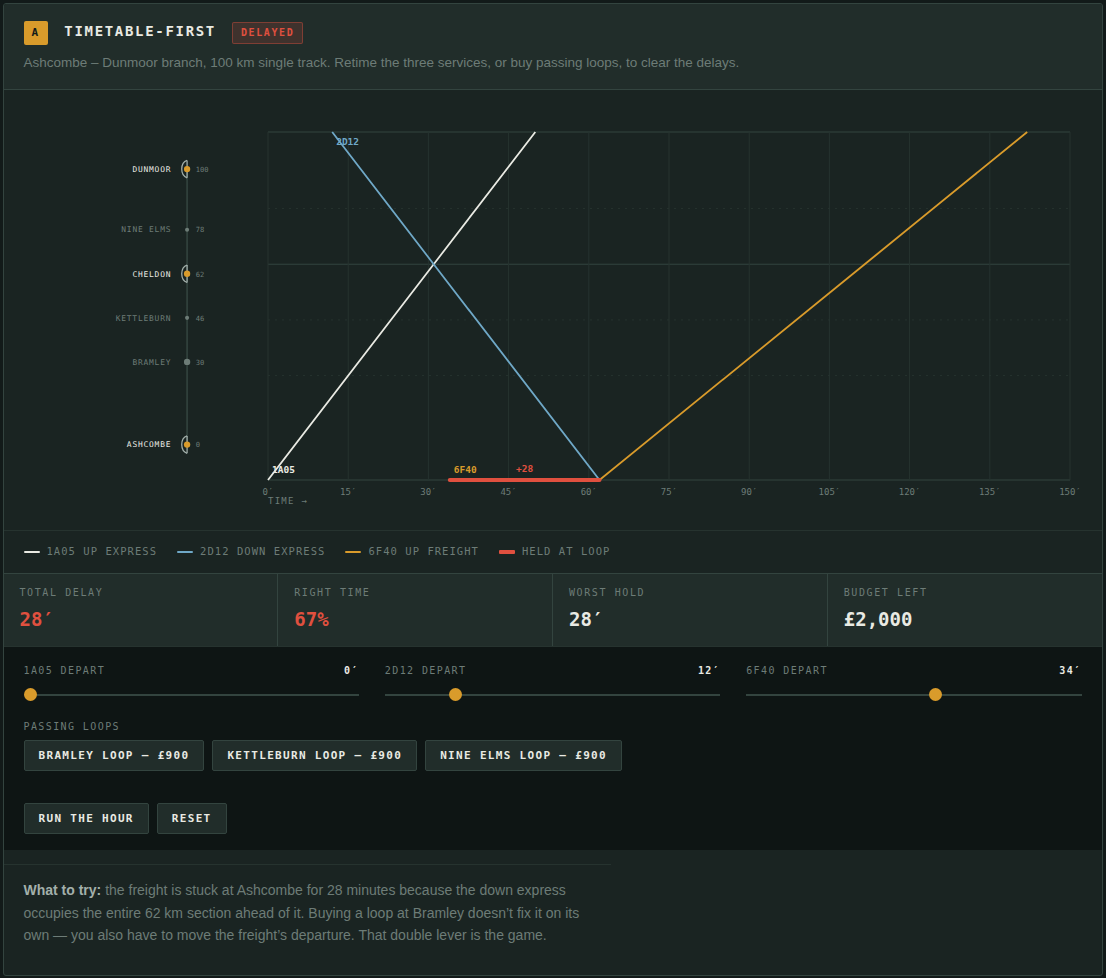Click the HELD AT LOOP legend text
The width and height of the screenshot is (1106, 978).
click(x=566, y=551)
